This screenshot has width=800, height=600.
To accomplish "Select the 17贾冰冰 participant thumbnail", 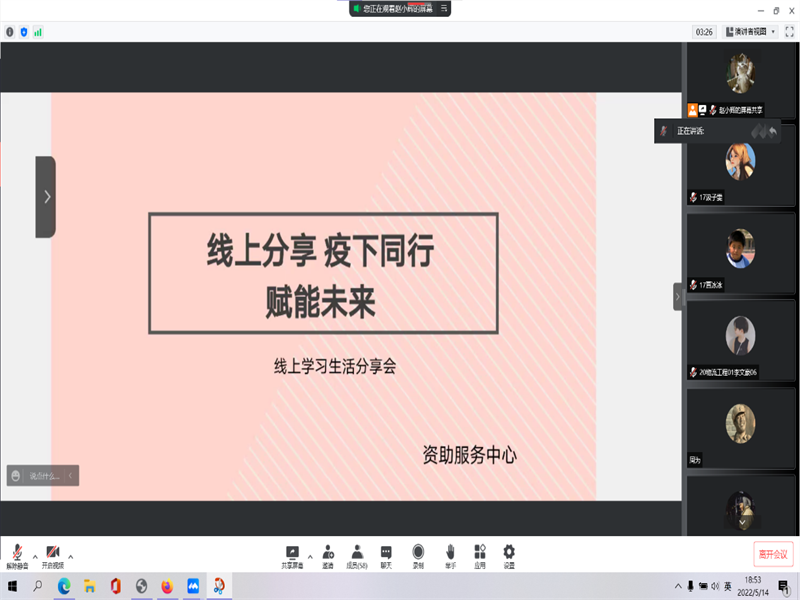I will pos(740,250).
